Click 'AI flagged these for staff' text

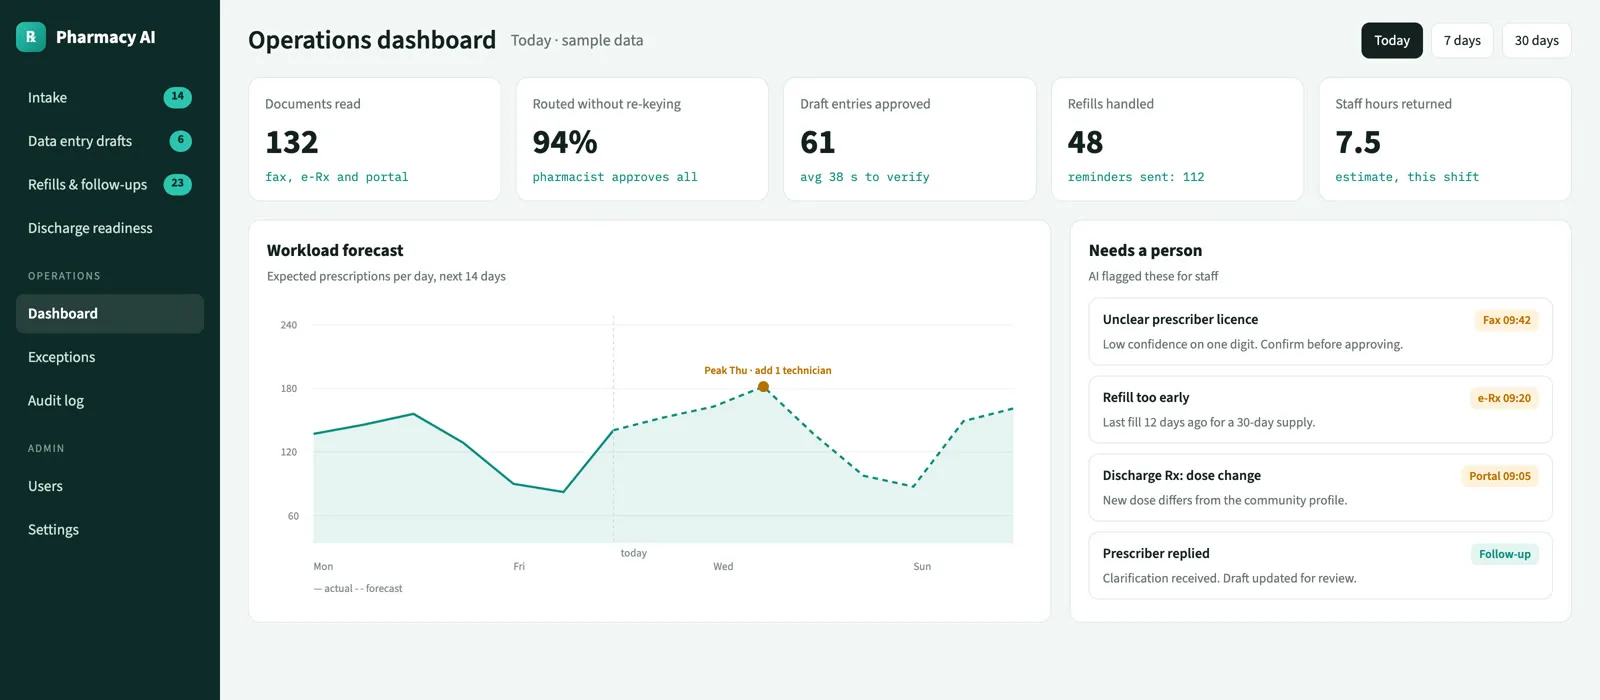[x=1153, y=276]
